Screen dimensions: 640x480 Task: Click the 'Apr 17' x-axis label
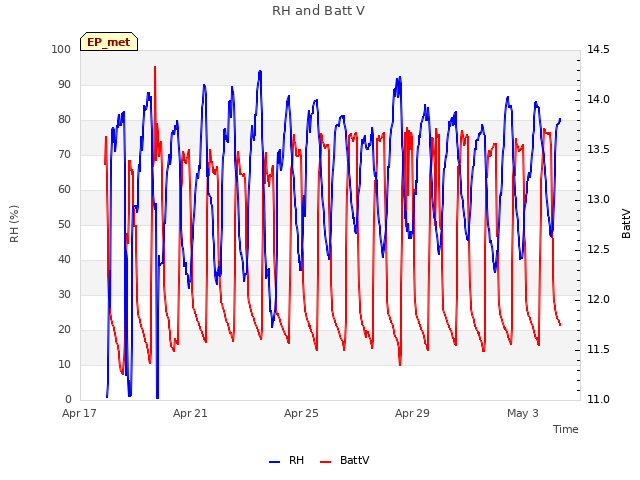tap(79, 413)
